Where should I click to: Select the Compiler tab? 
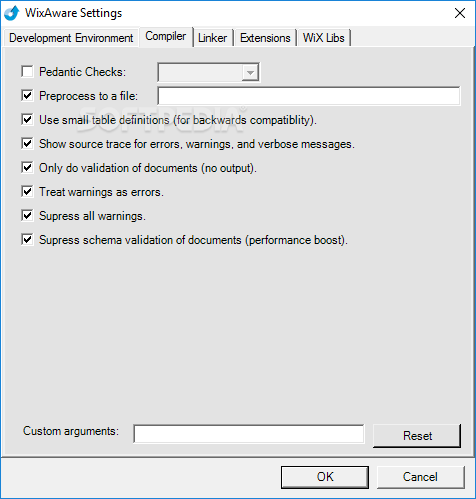point(166,36)
